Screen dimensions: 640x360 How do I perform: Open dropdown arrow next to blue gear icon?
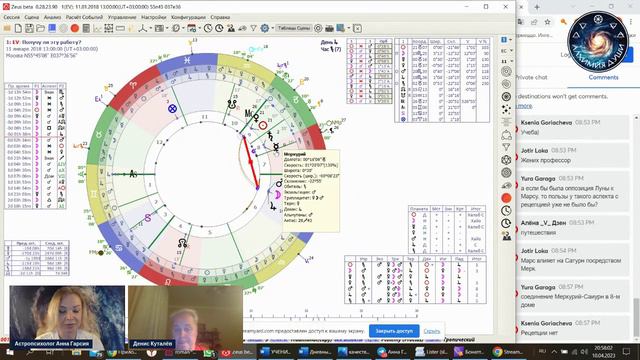coord(272,28)
